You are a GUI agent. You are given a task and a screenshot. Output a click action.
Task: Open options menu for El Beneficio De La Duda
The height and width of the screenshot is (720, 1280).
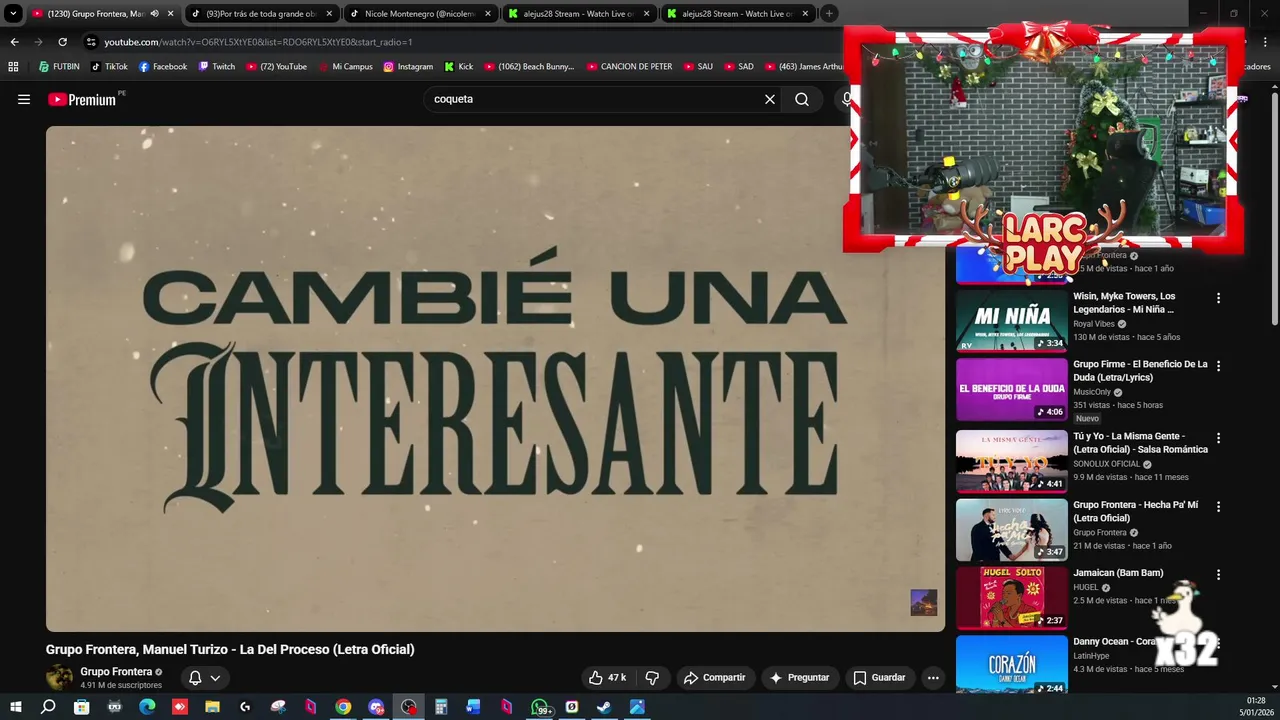1218,366
